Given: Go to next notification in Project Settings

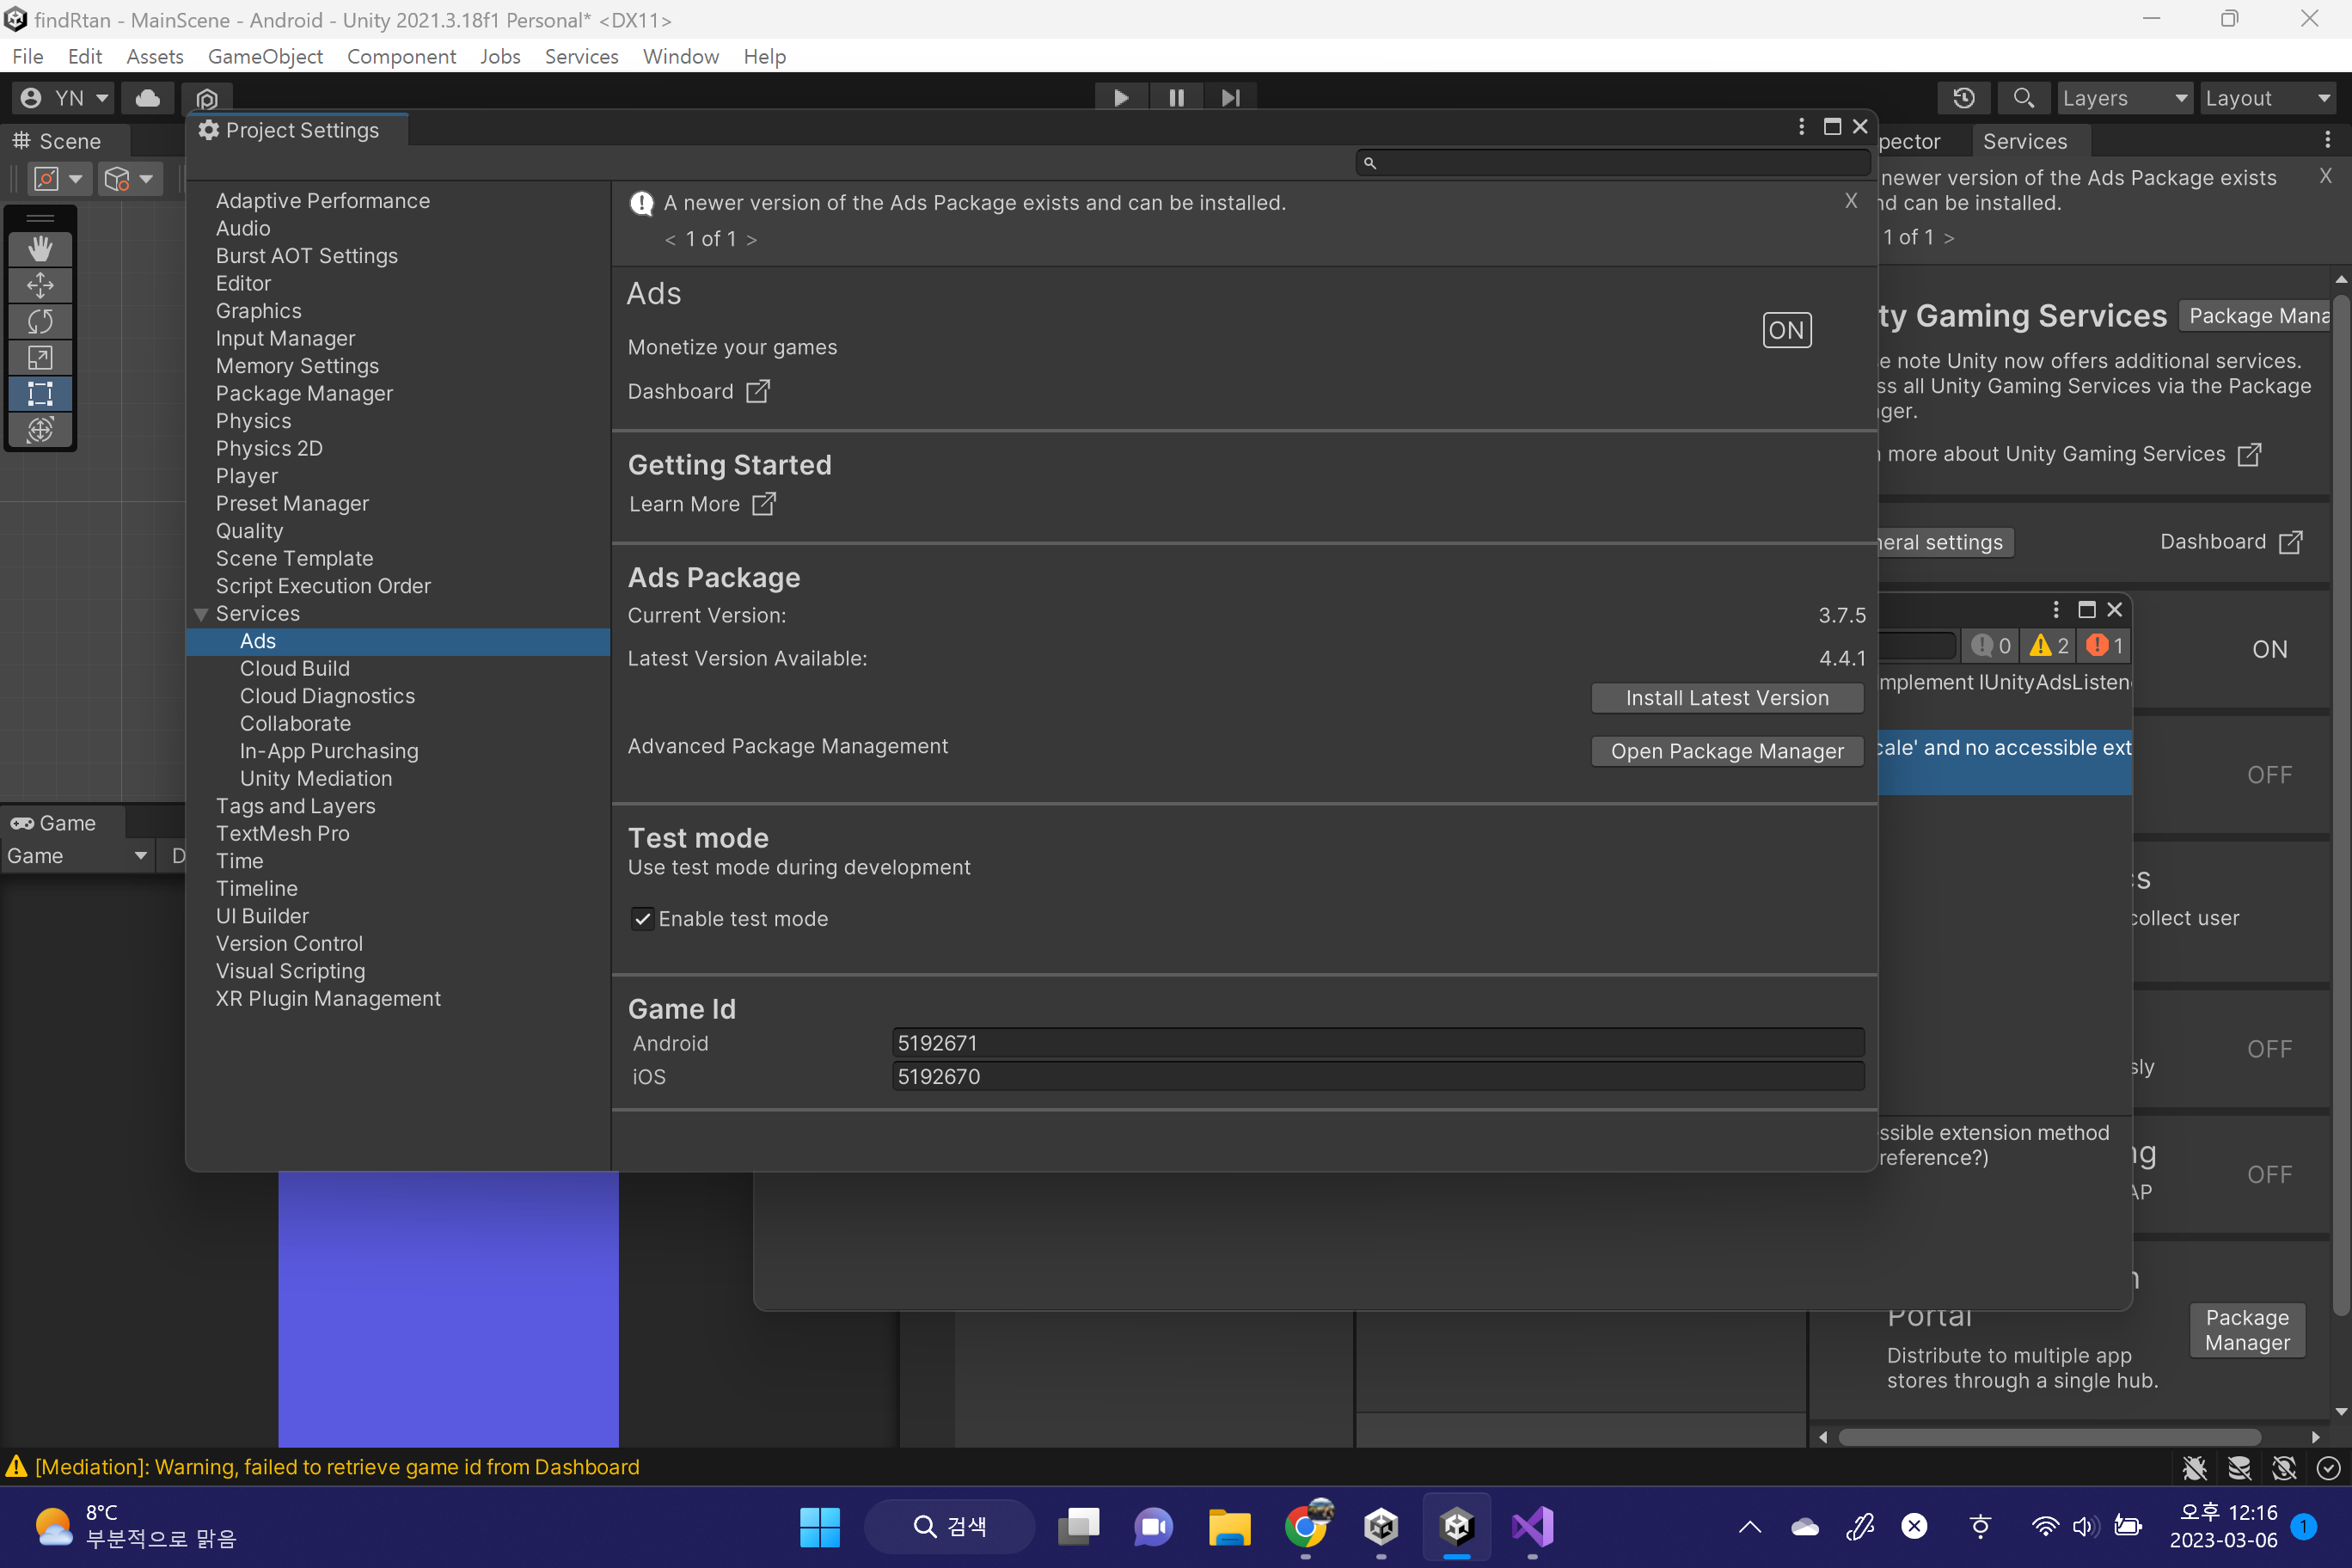Looking at the screenshot, I should click(x=751, y=239).
